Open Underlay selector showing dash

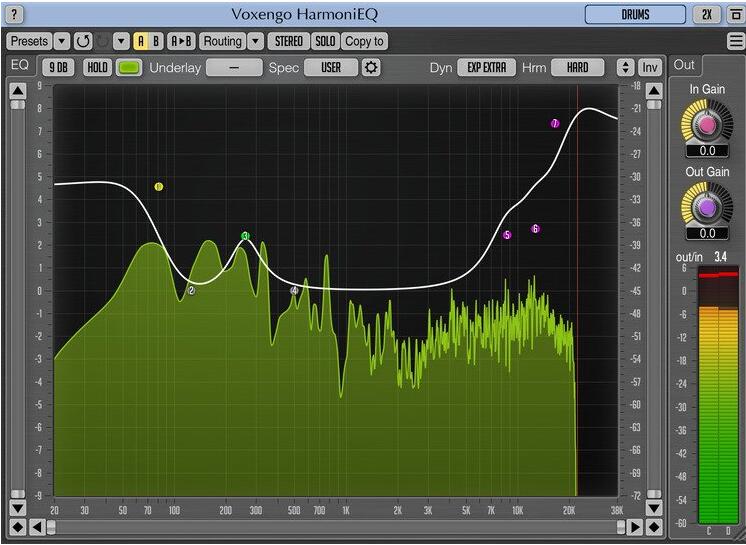coord(234,68)
